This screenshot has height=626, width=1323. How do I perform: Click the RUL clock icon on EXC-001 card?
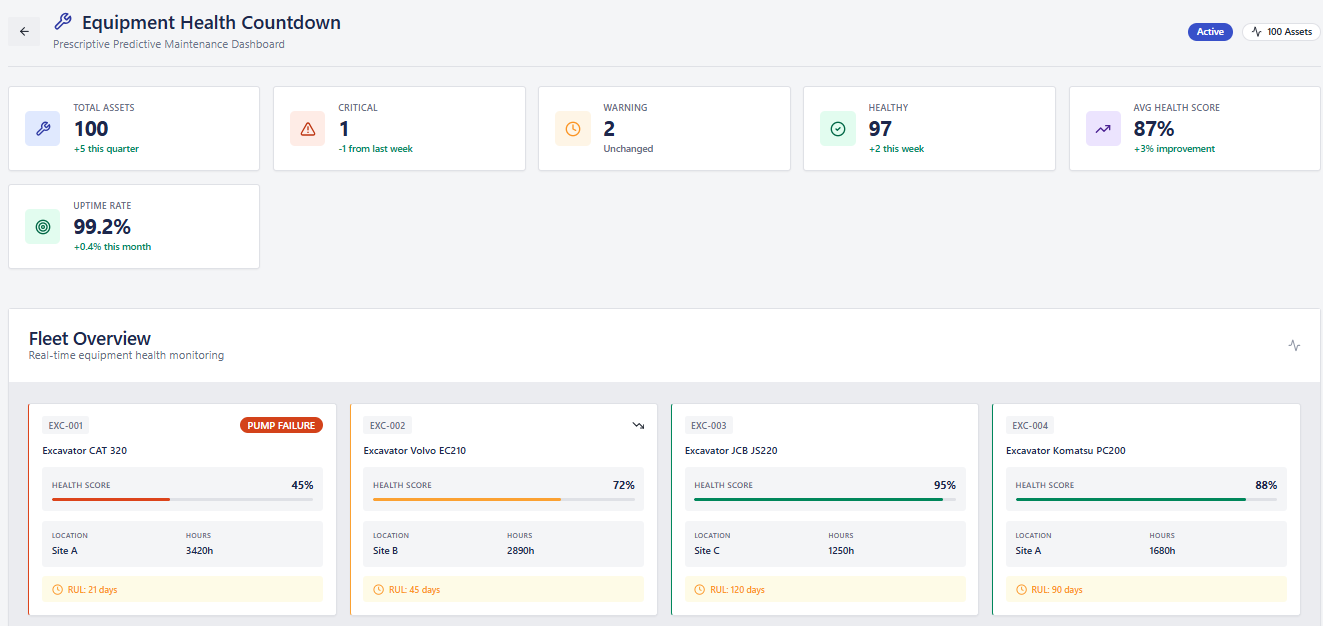point(58,589)
